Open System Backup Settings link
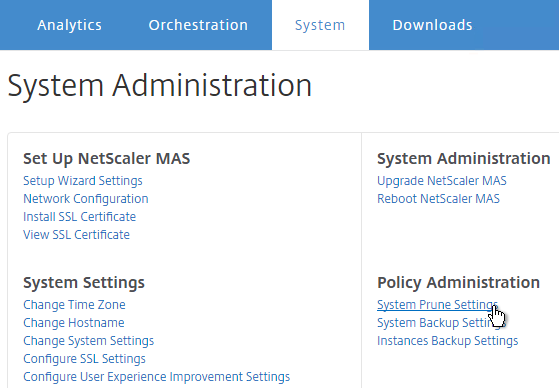 441,322
